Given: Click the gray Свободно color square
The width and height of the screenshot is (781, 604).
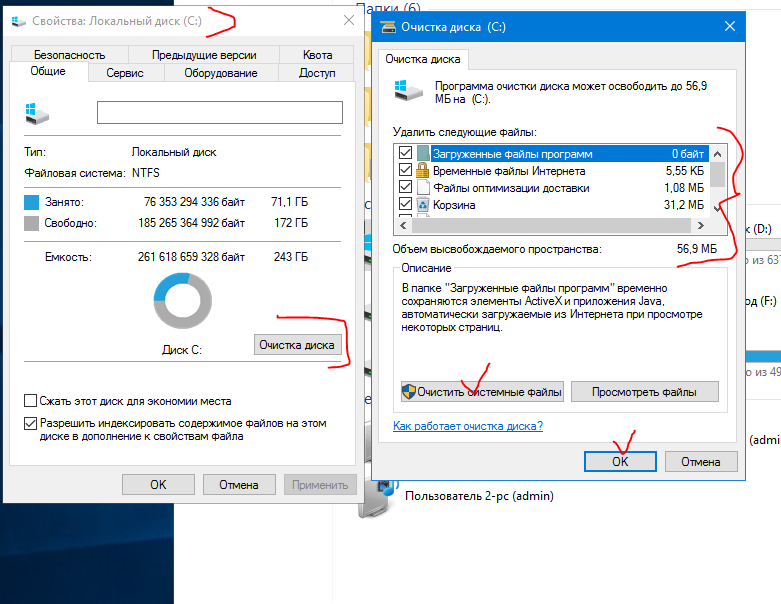Looking at the screenshot, I should click(x=31, y=223).
